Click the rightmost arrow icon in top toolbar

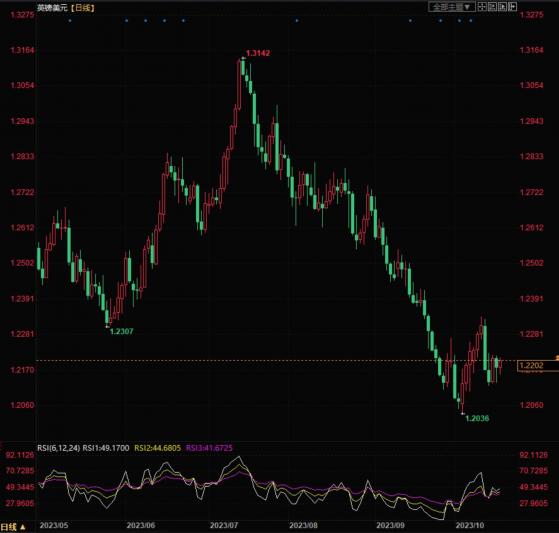(x=513, y=6)
